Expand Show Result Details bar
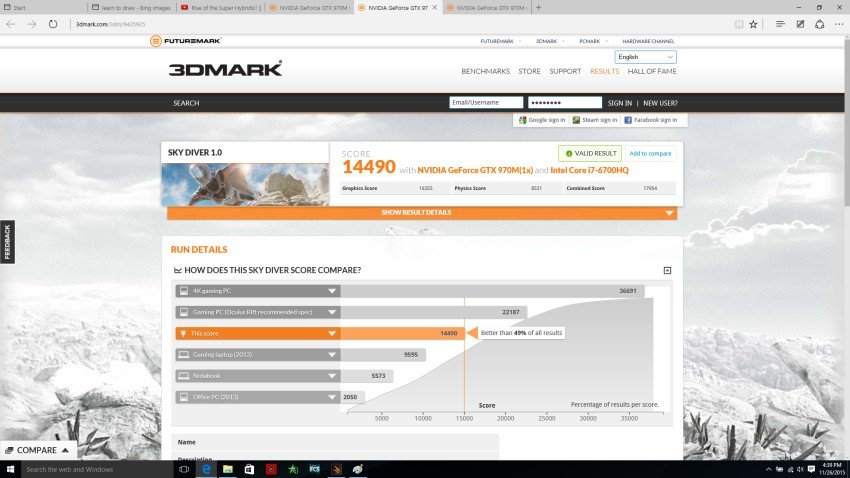The image size is (850, 478). tap(421, 213)
